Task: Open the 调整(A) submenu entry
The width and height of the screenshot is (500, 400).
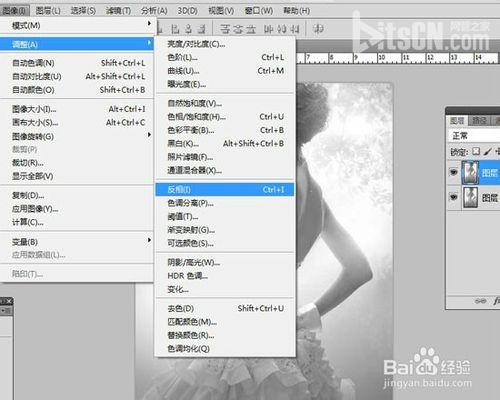Action: 77,44
